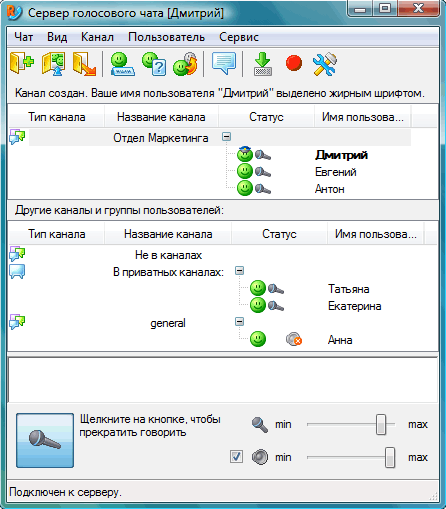The height and width of the screenshot is (509, 446).
Task: Toggle the large microphone talk button
Action: [45, 440]
